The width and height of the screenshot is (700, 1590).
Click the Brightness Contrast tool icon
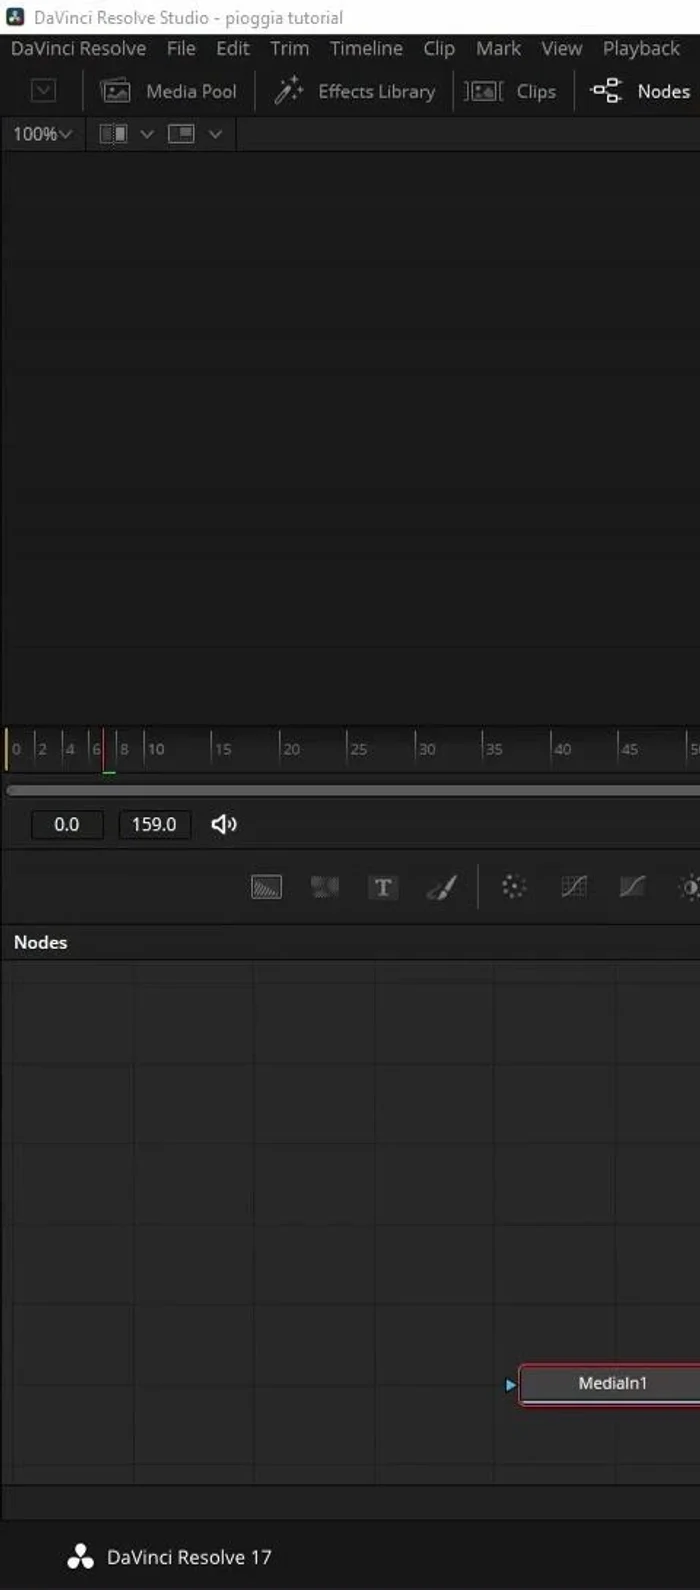click(x=689, y=887)
